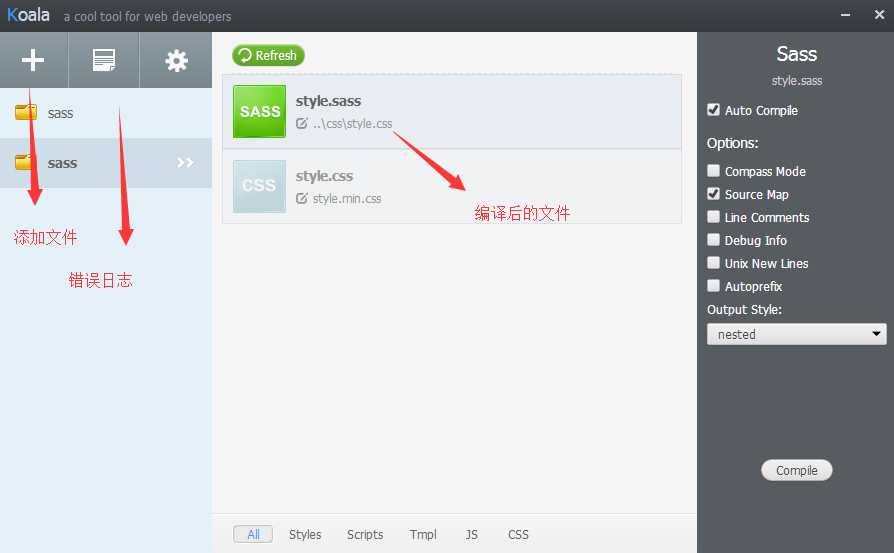The height and width of the screenshot is (553, 894).
Task: Switch to the JS filter tab
Action: [x=472, y=534]
